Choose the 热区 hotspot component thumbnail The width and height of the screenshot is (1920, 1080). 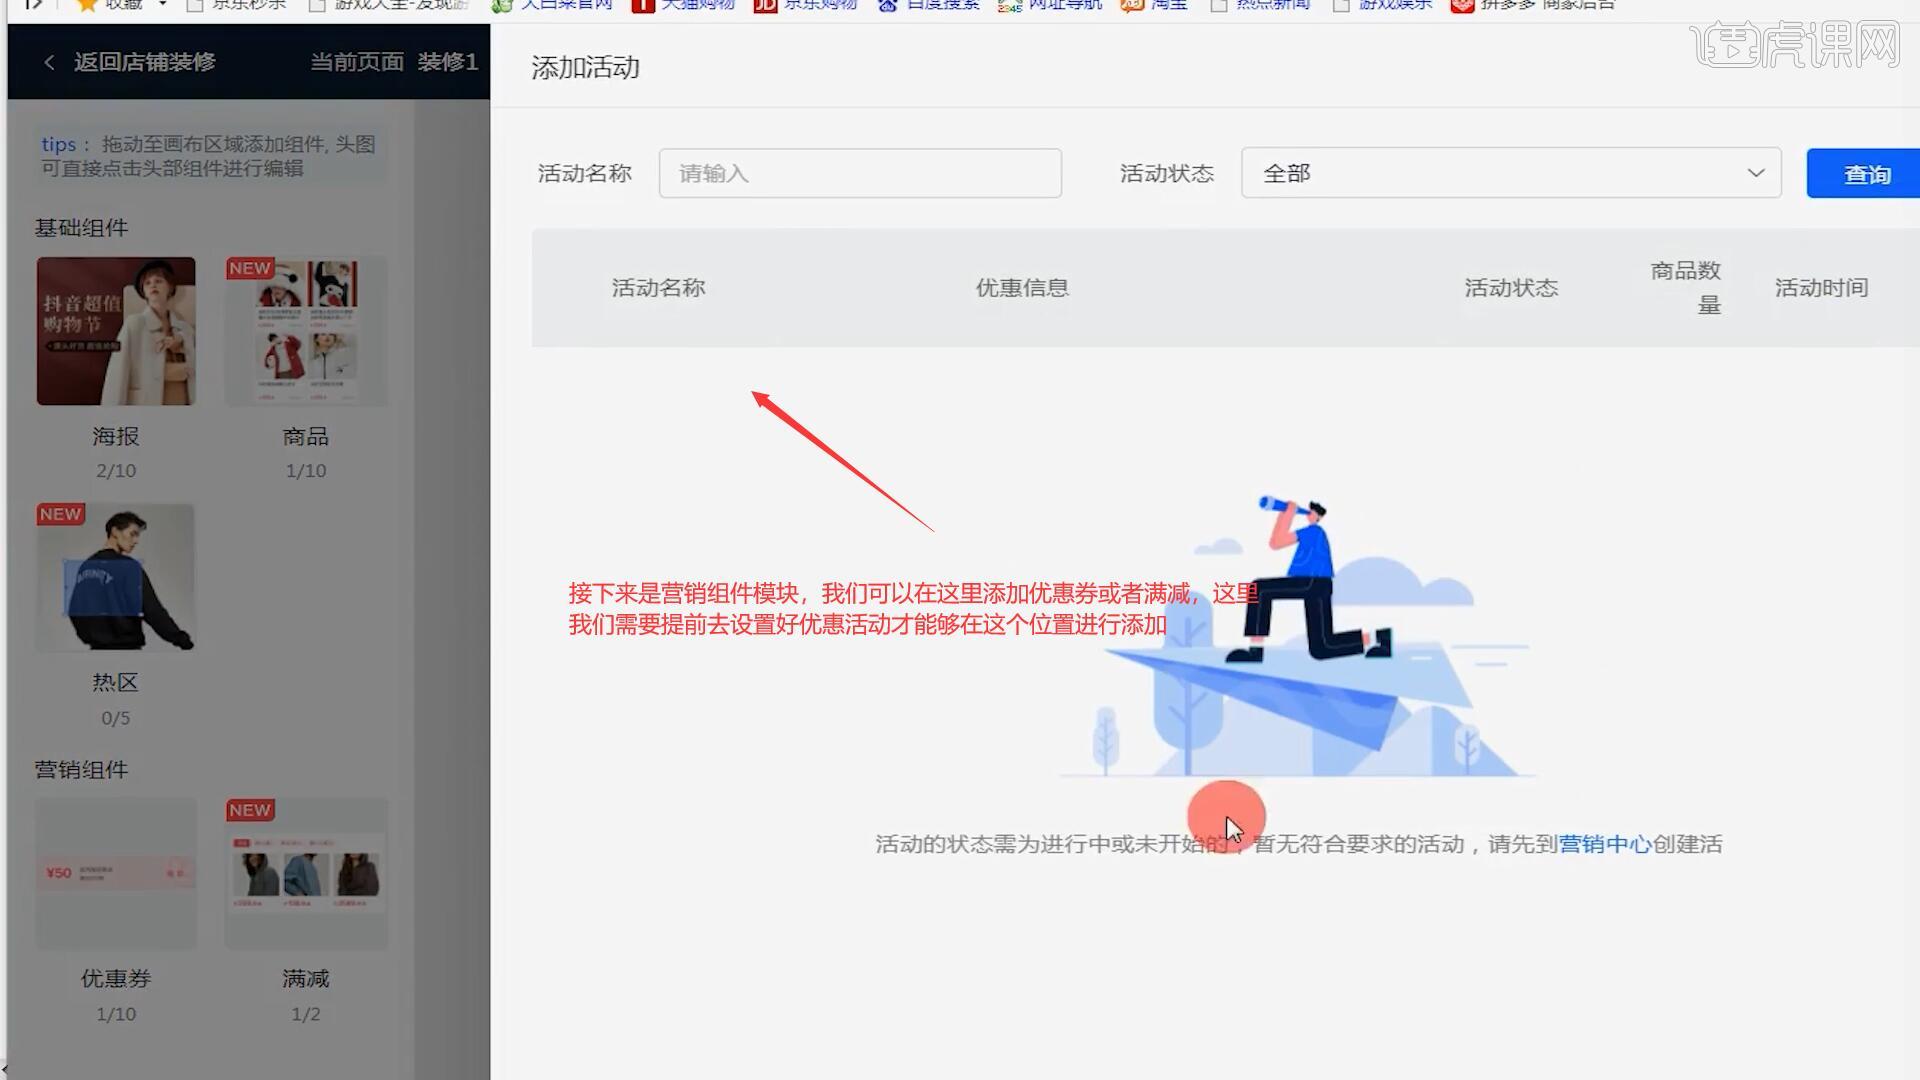[x=116, y=578]
